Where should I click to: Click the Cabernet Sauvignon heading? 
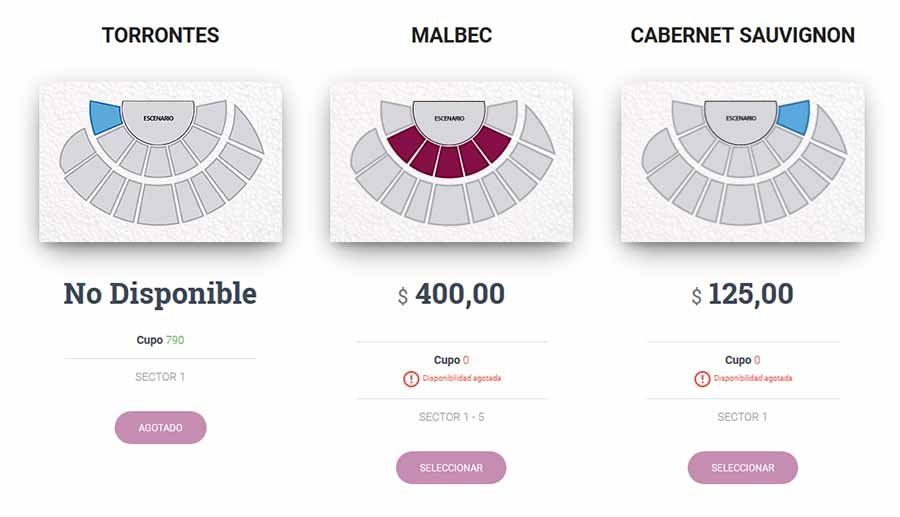742,36
